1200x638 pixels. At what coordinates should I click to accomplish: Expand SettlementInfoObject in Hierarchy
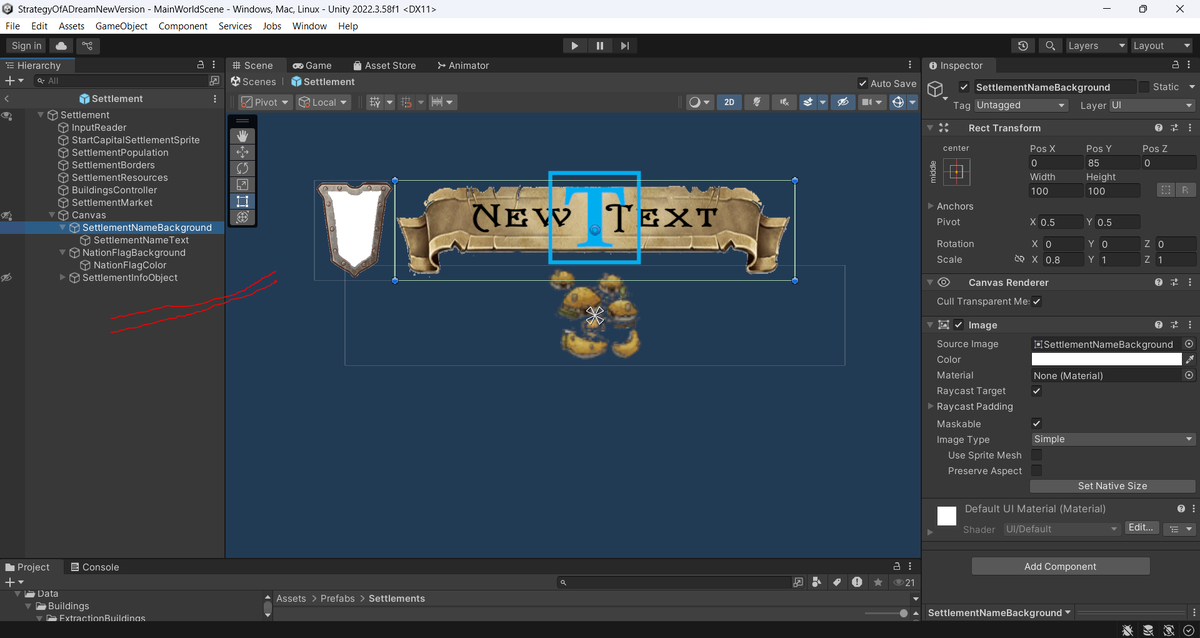click(63, 277)
